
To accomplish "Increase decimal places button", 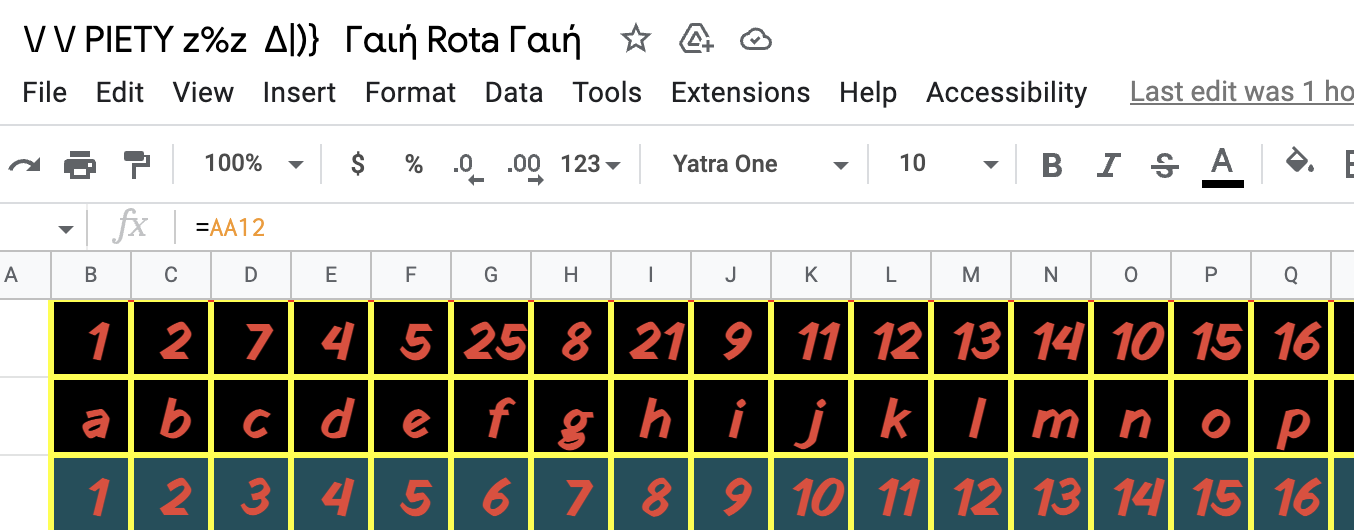I will tap(525, 166).
